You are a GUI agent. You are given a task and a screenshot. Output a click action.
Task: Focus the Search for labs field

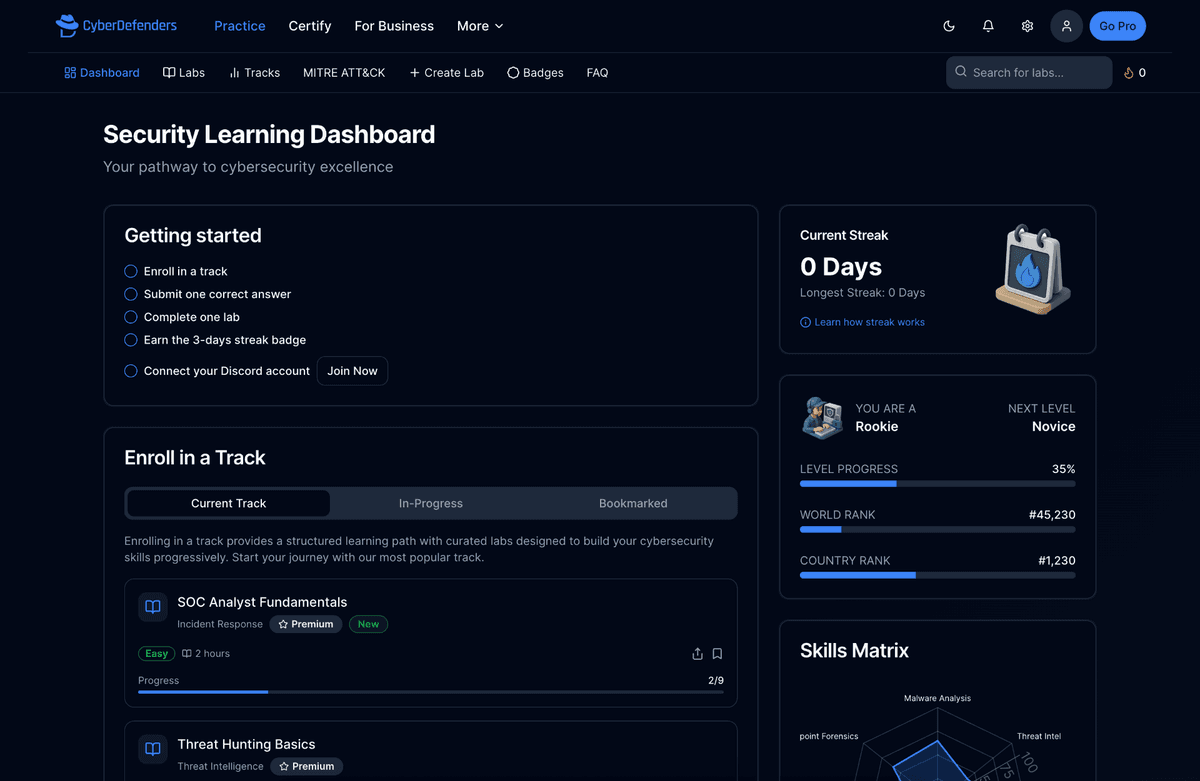(x=1029, y=72)
